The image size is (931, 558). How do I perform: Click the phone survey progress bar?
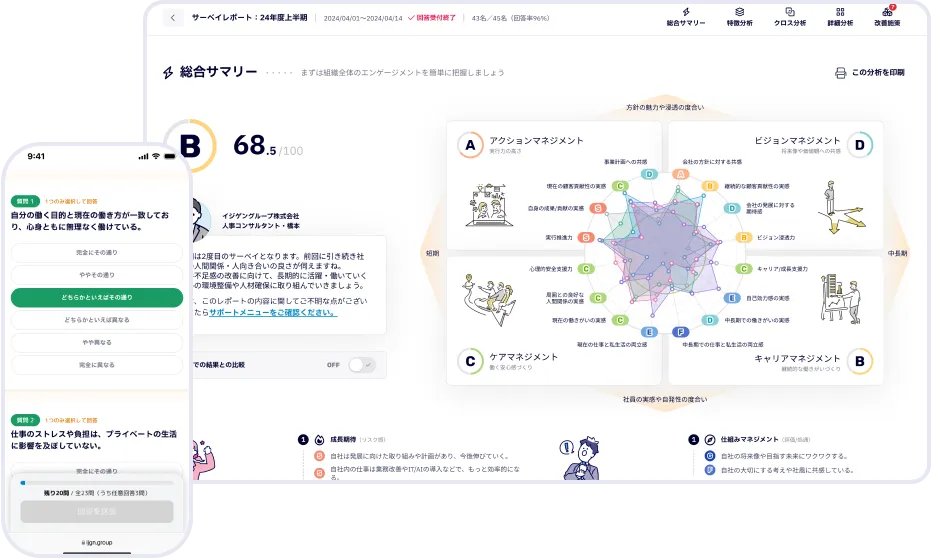pos(97,483)
